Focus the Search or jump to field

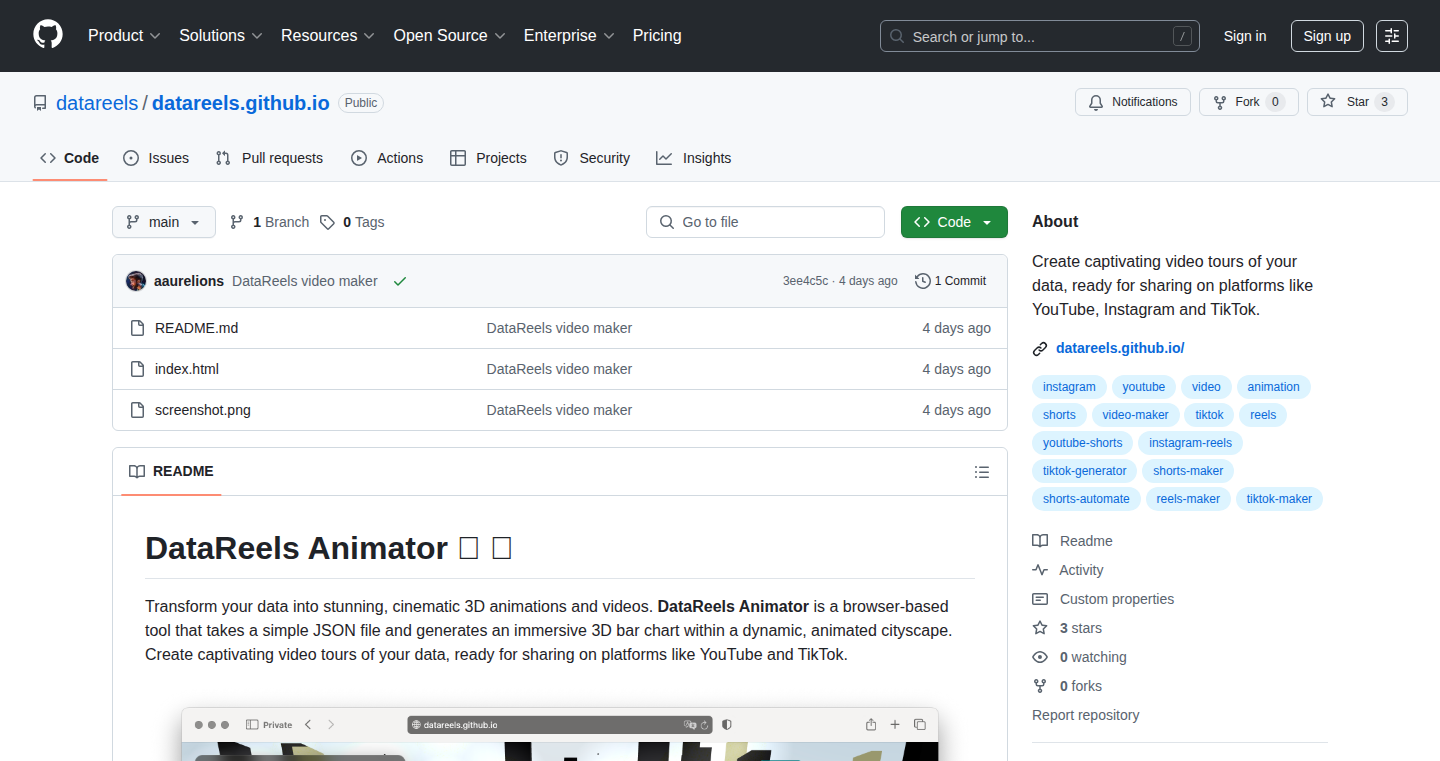[x=1040, y=36]
